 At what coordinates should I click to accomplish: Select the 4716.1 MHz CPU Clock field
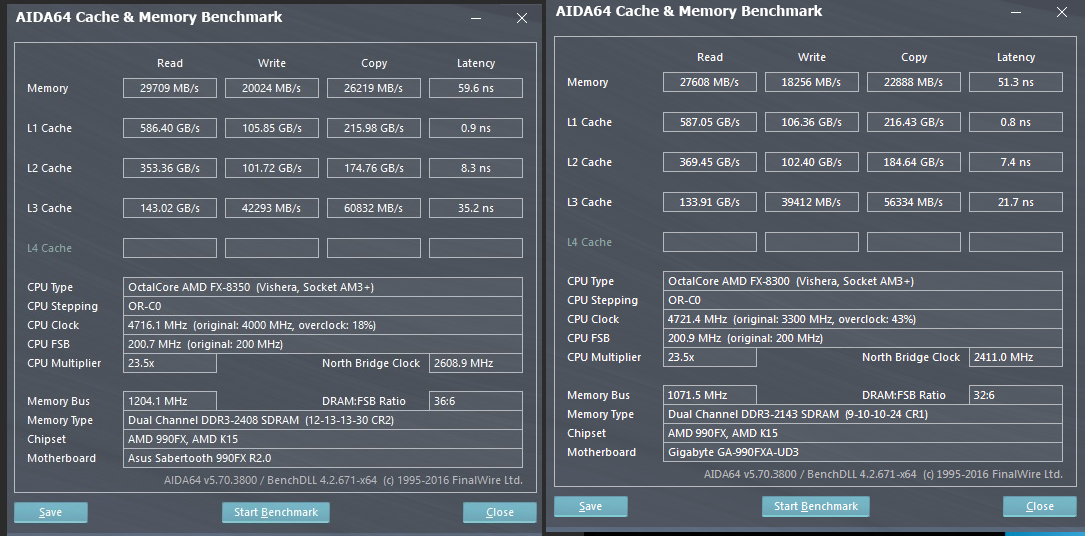[x=323, y=325]
